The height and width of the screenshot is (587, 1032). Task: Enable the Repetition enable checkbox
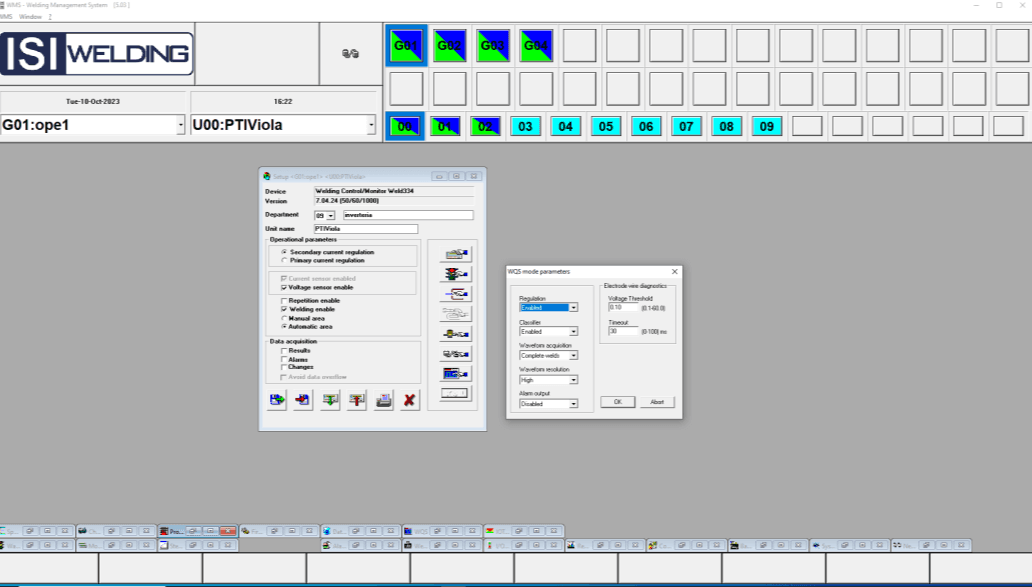point(285,301)
